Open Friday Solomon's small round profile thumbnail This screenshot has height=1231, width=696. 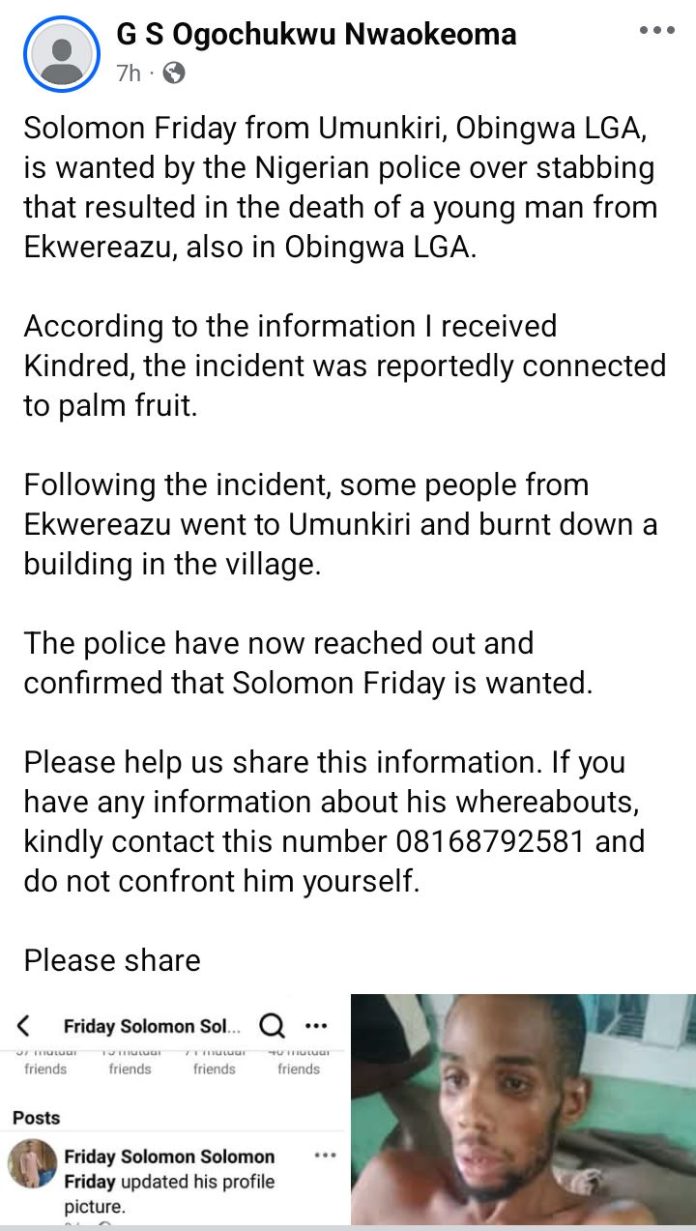tap(33, 1165)
